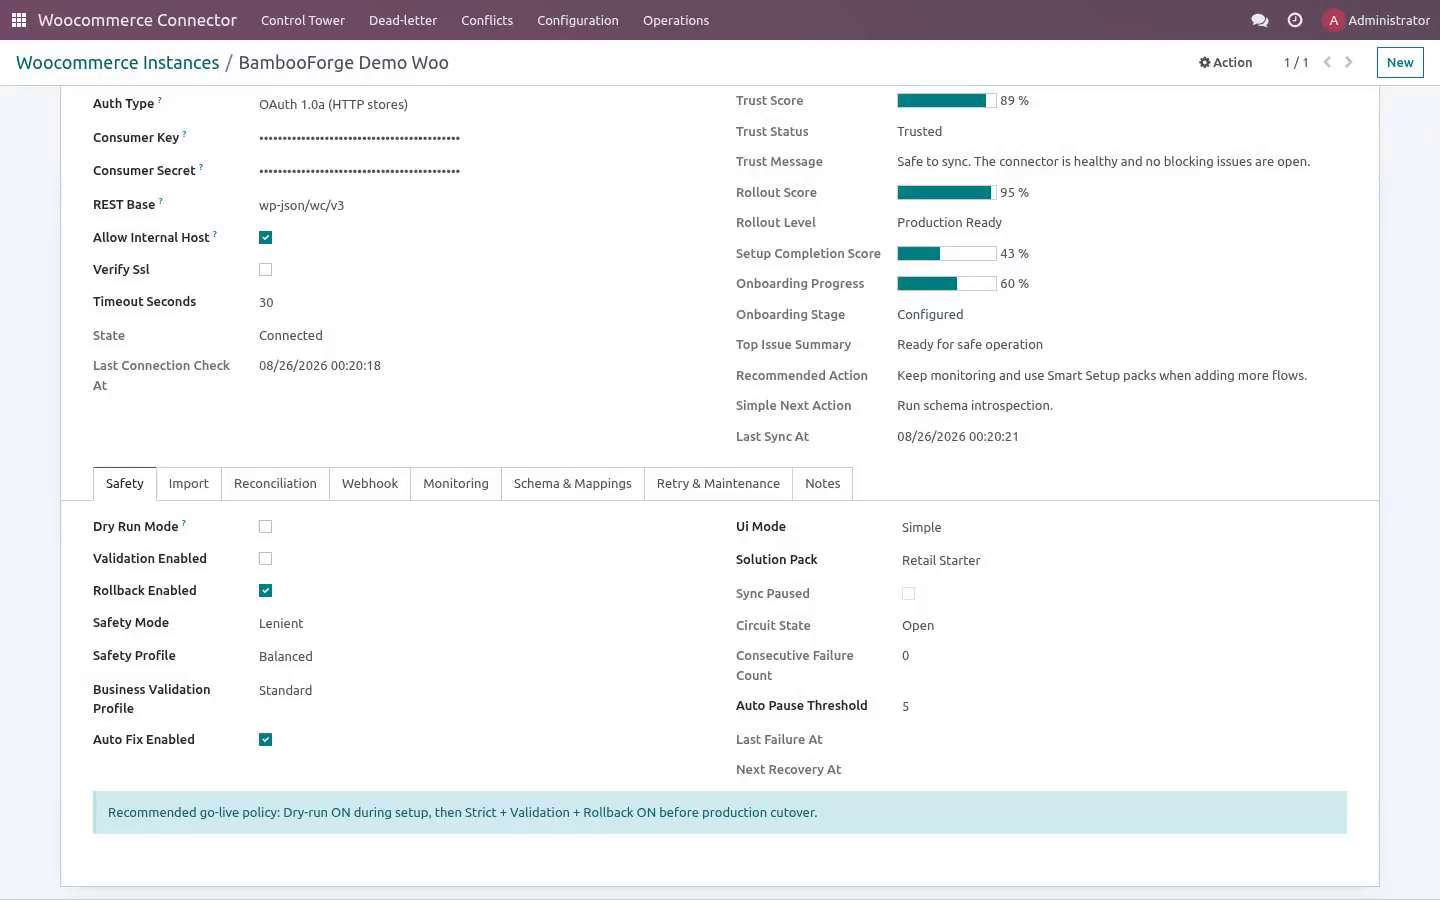Open the Configuration menu dropdown
The image size is (1440, 900).
coord(578,20)
